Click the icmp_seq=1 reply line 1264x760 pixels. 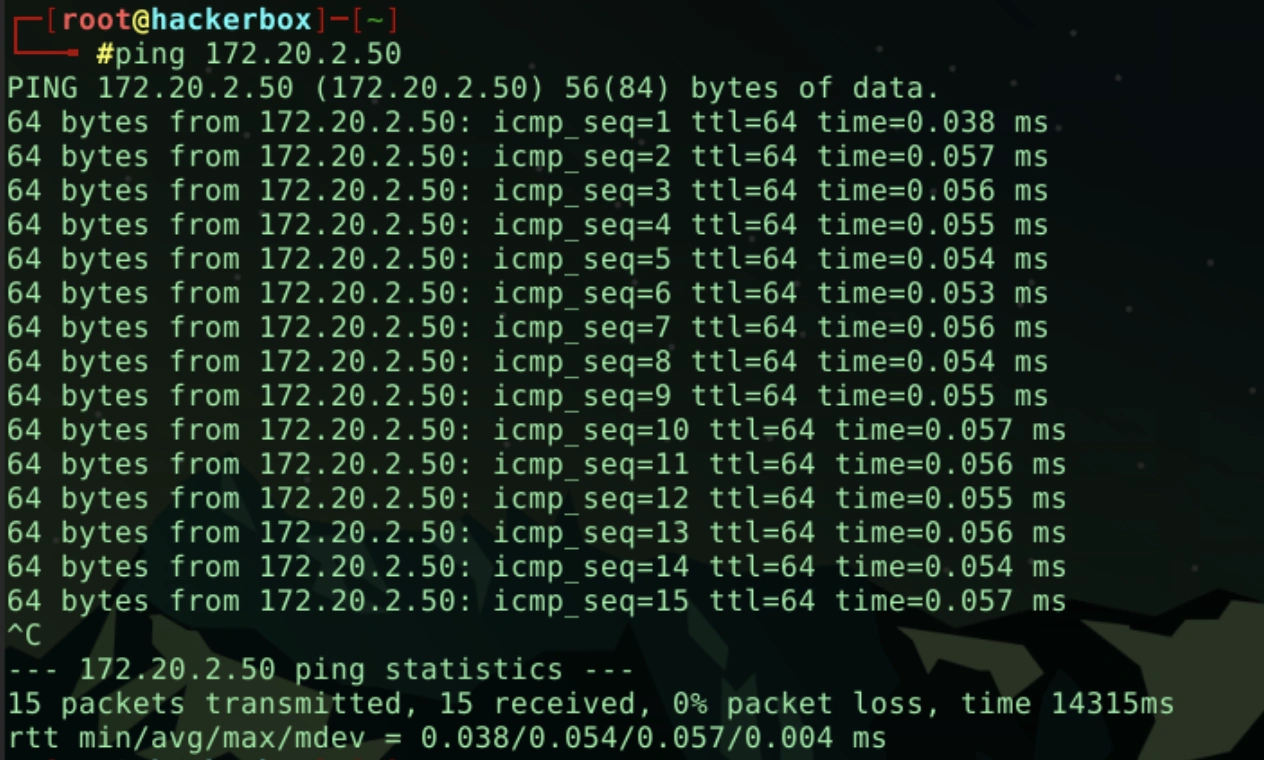click(527, 123)
